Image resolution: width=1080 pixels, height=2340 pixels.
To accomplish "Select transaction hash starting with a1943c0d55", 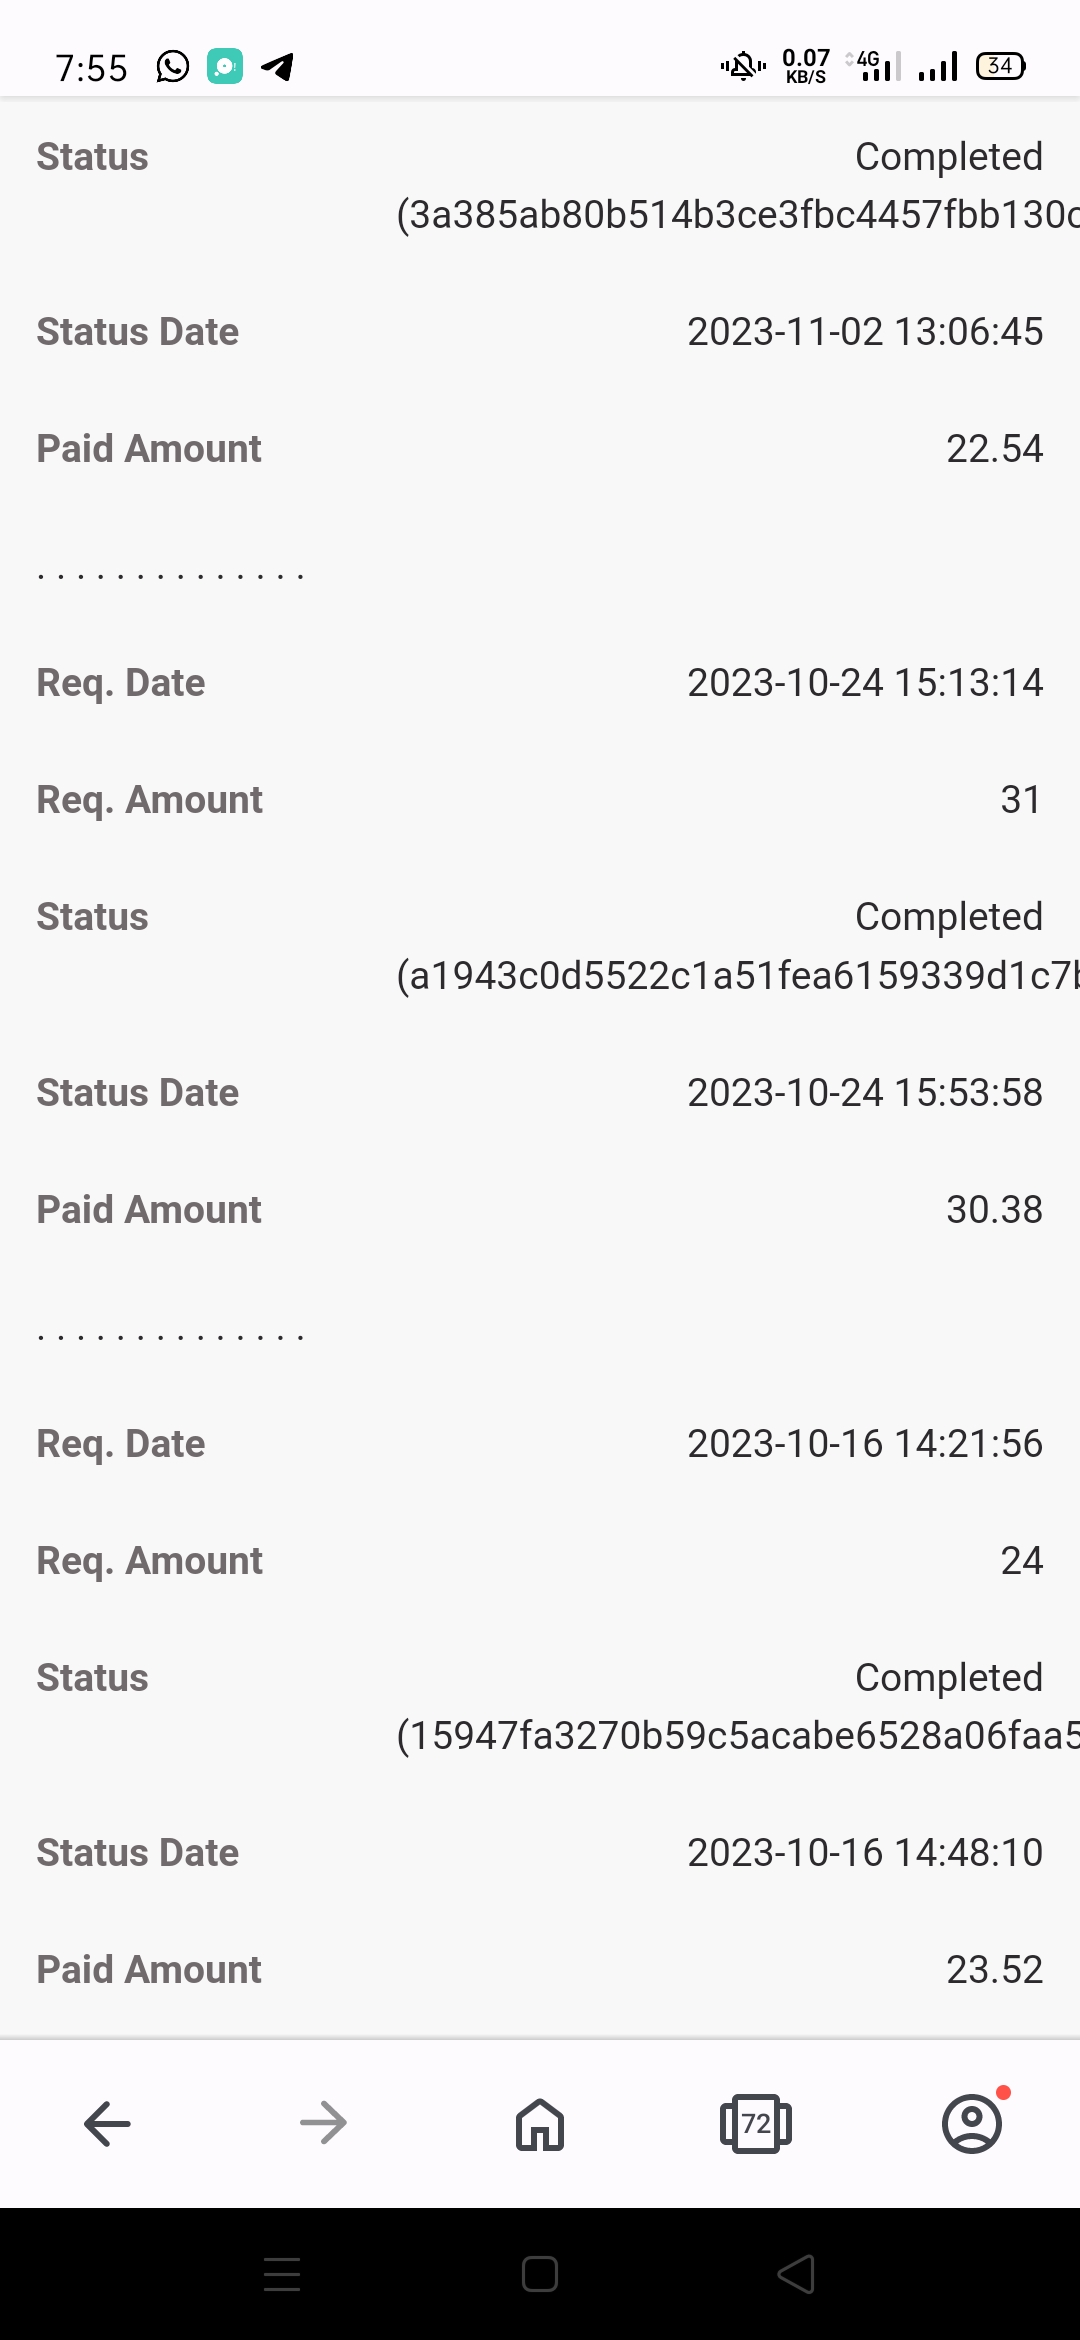I will pyautogui.click(x=738, y=976).
